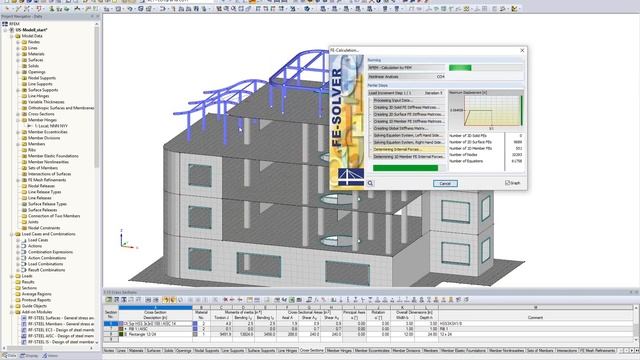Close the FE-Calculation dialog
This screenshot has height=360, width=640.
(522, 50)
